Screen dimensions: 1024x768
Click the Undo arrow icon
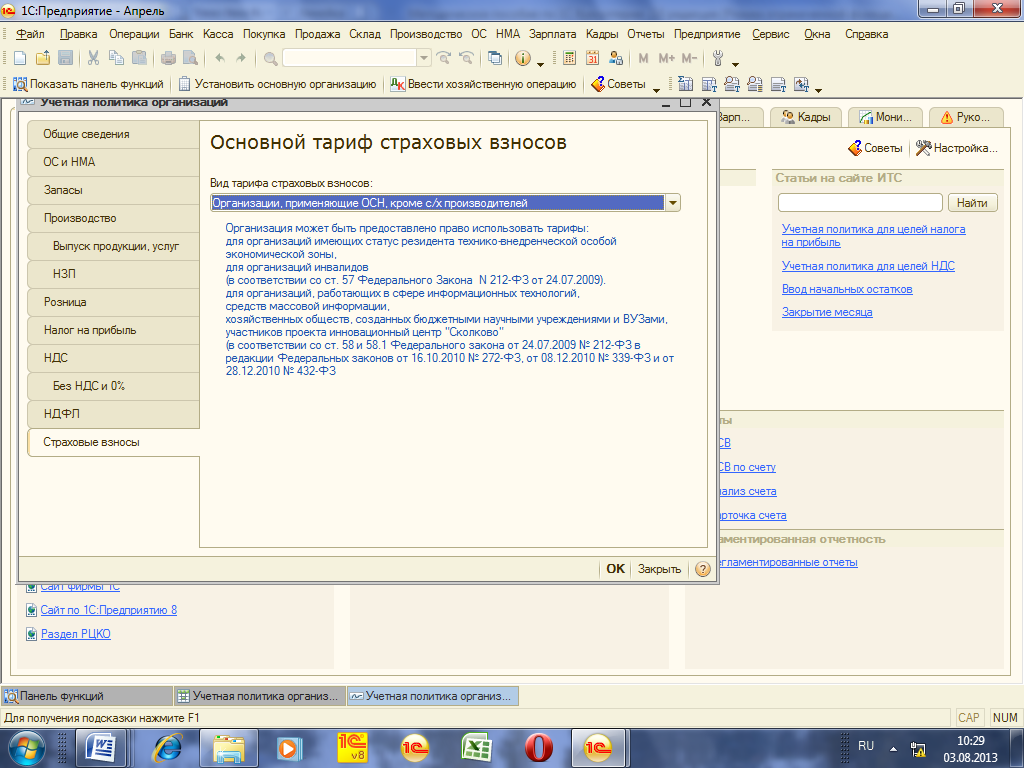[x=220, y=58]
